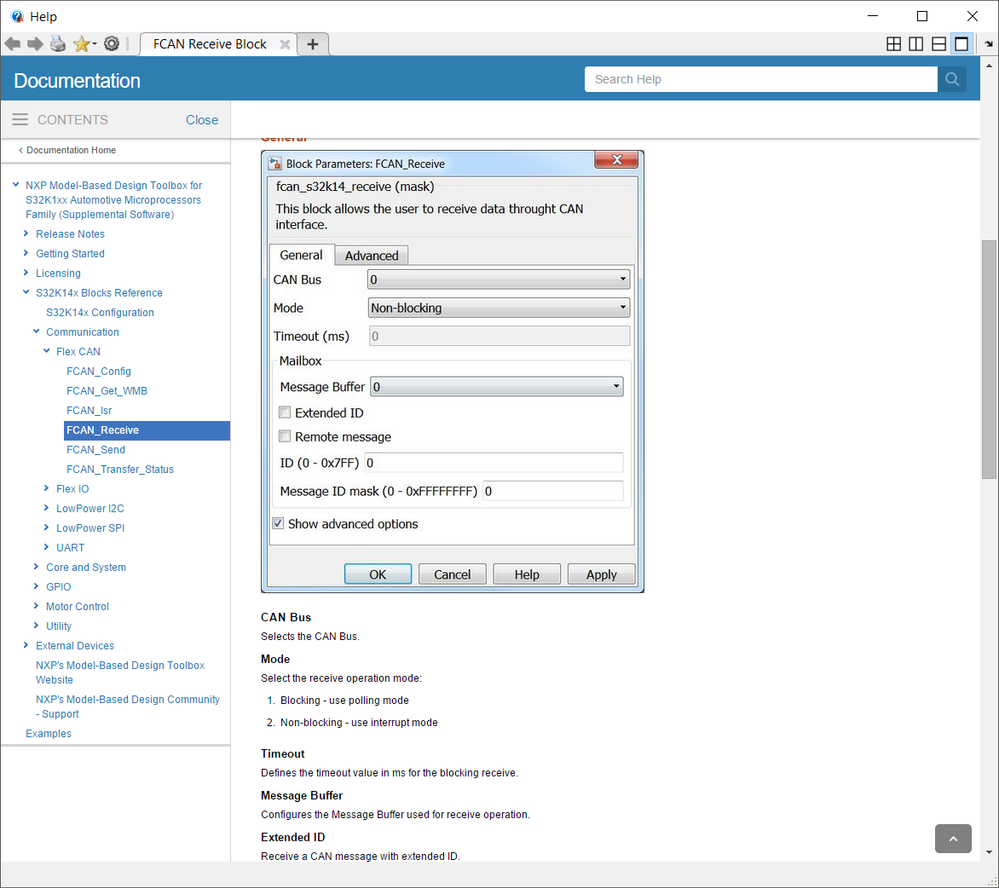Expand the Getting Started tree node
This screenshot has height=888, width=999.
pos(26,253)
